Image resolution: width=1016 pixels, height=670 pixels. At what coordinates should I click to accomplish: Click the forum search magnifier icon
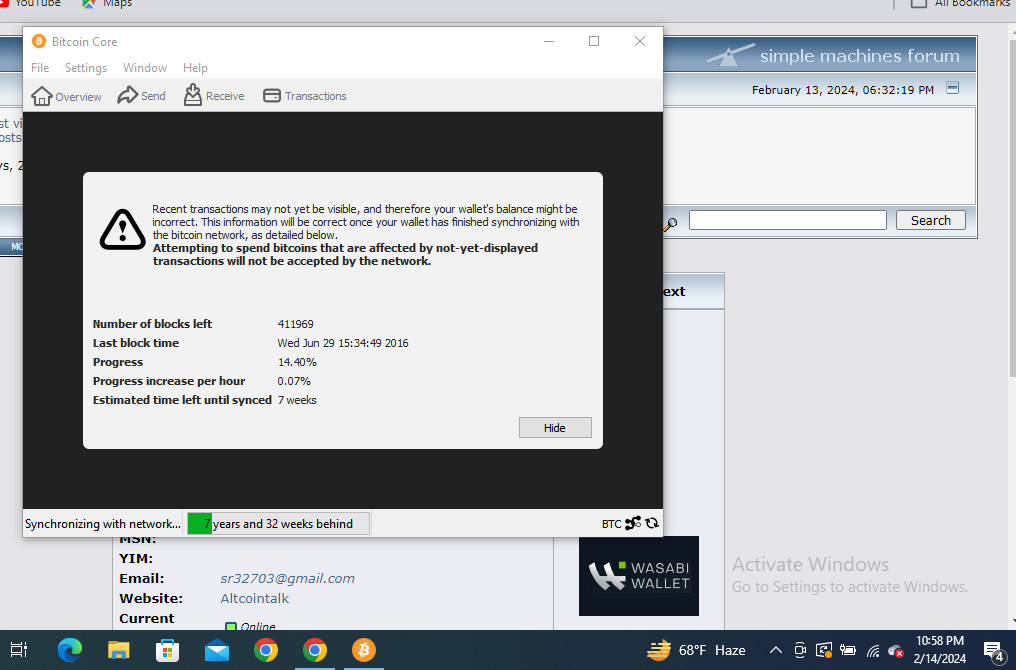671,224
